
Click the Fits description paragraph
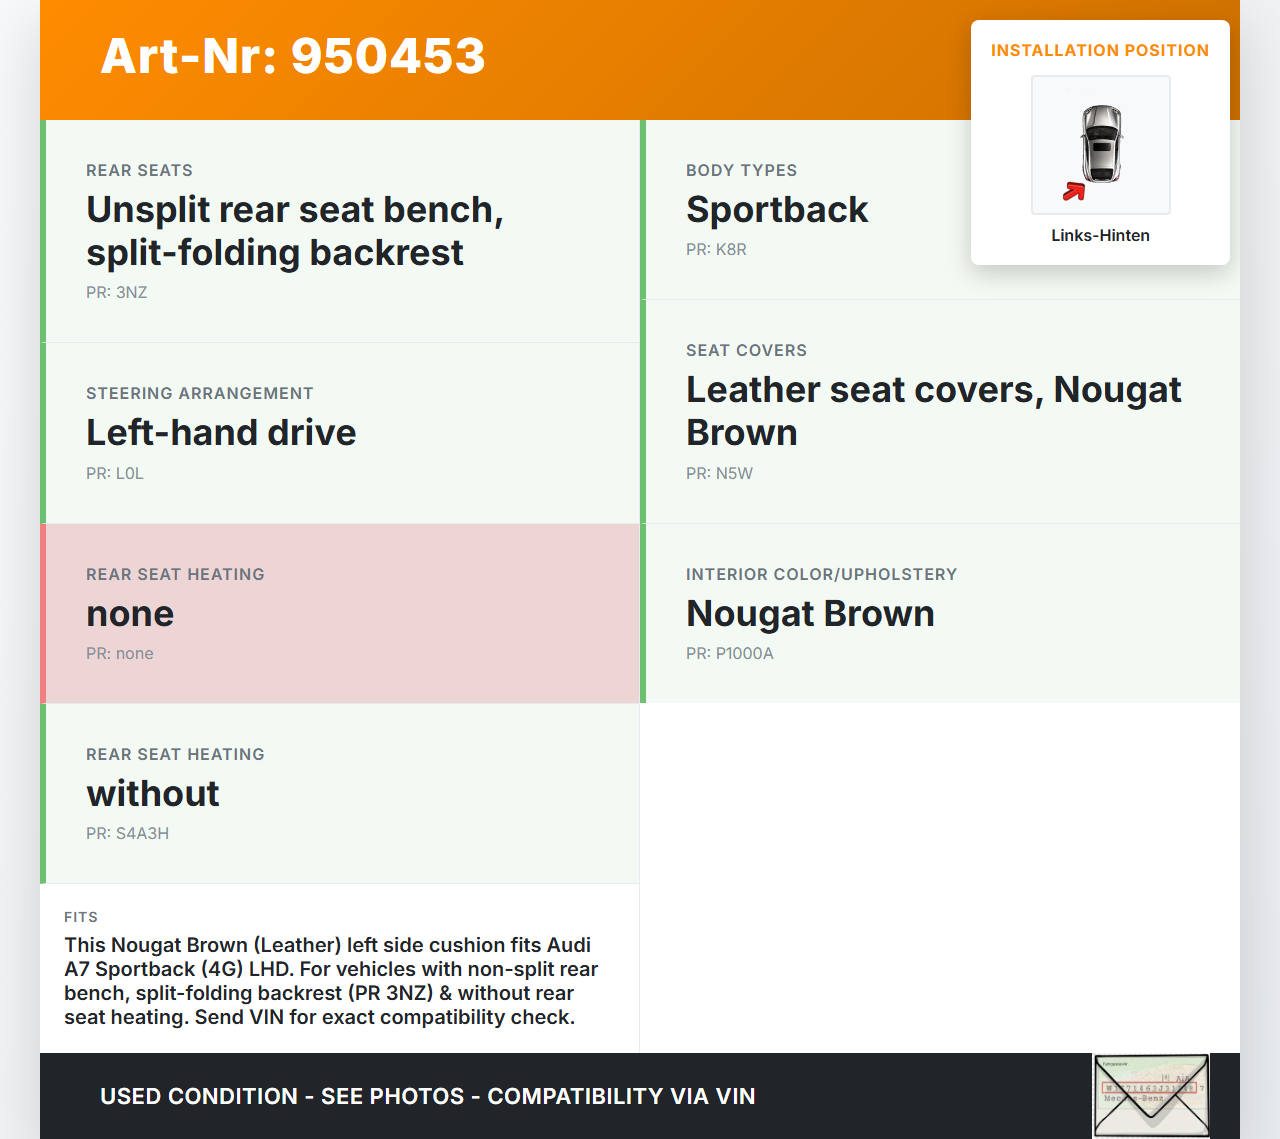tap(330, 981)
